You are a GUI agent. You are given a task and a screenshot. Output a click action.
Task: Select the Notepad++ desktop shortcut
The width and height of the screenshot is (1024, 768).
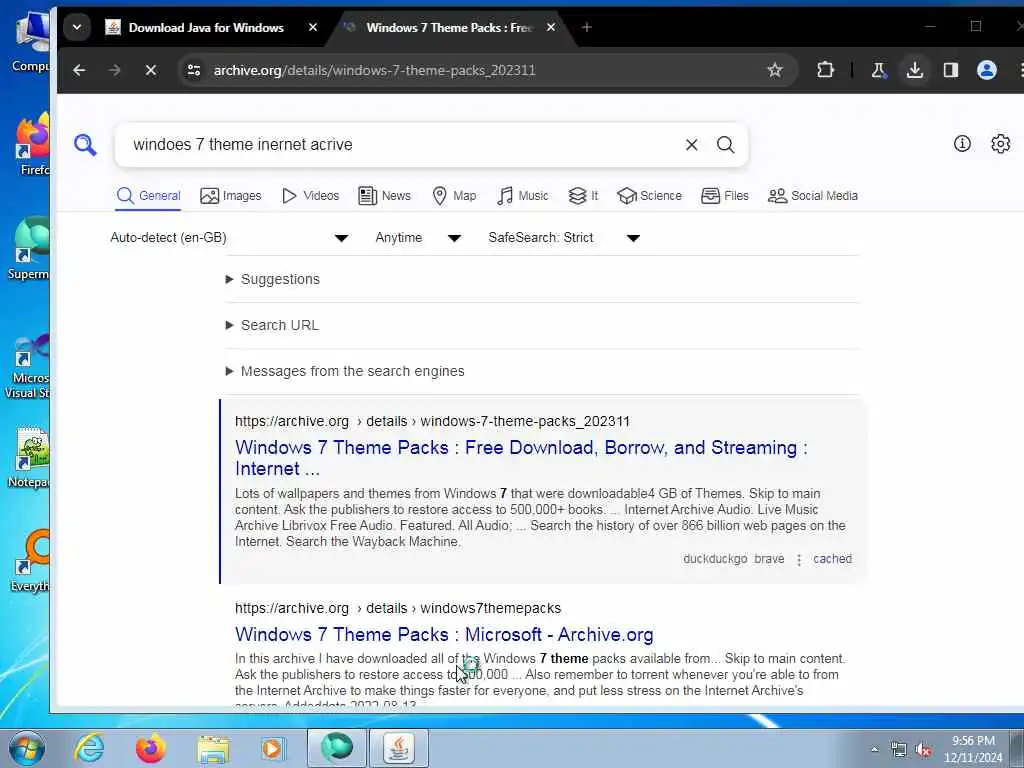click(x=29, y=458)
